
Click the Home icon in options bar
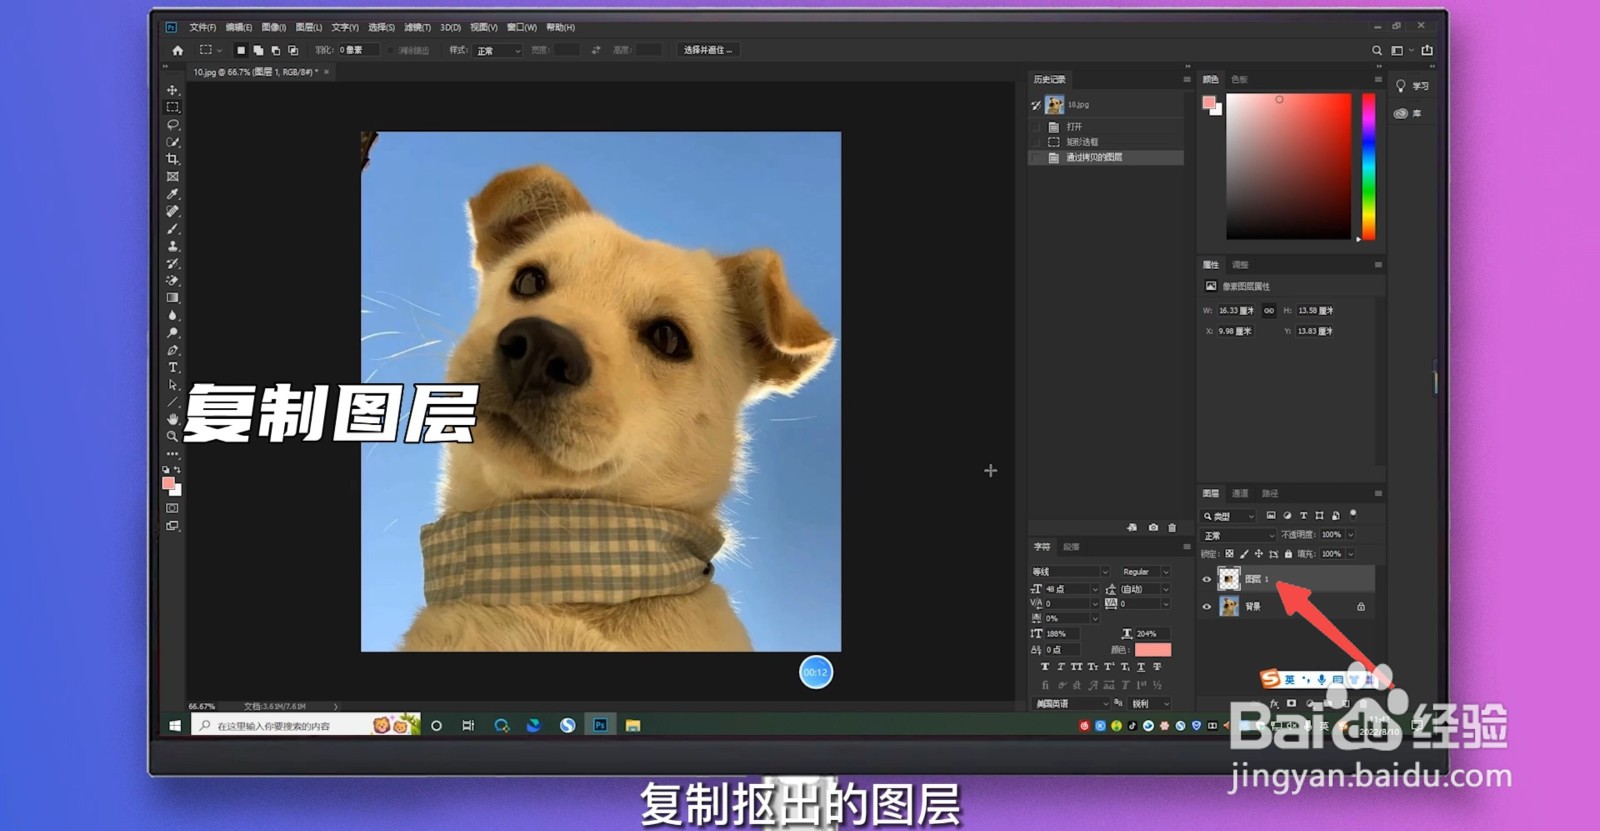tap(178, 50)
